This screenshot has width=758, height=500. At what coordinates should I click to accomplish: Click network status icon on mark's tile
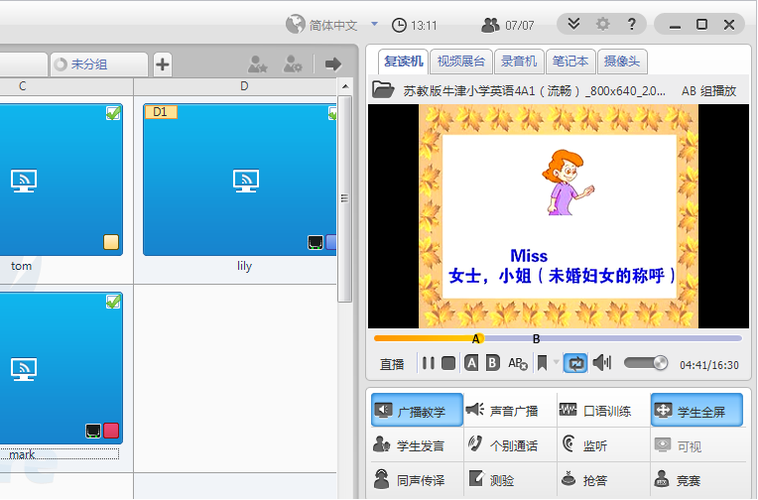click(x=93, y=430)
